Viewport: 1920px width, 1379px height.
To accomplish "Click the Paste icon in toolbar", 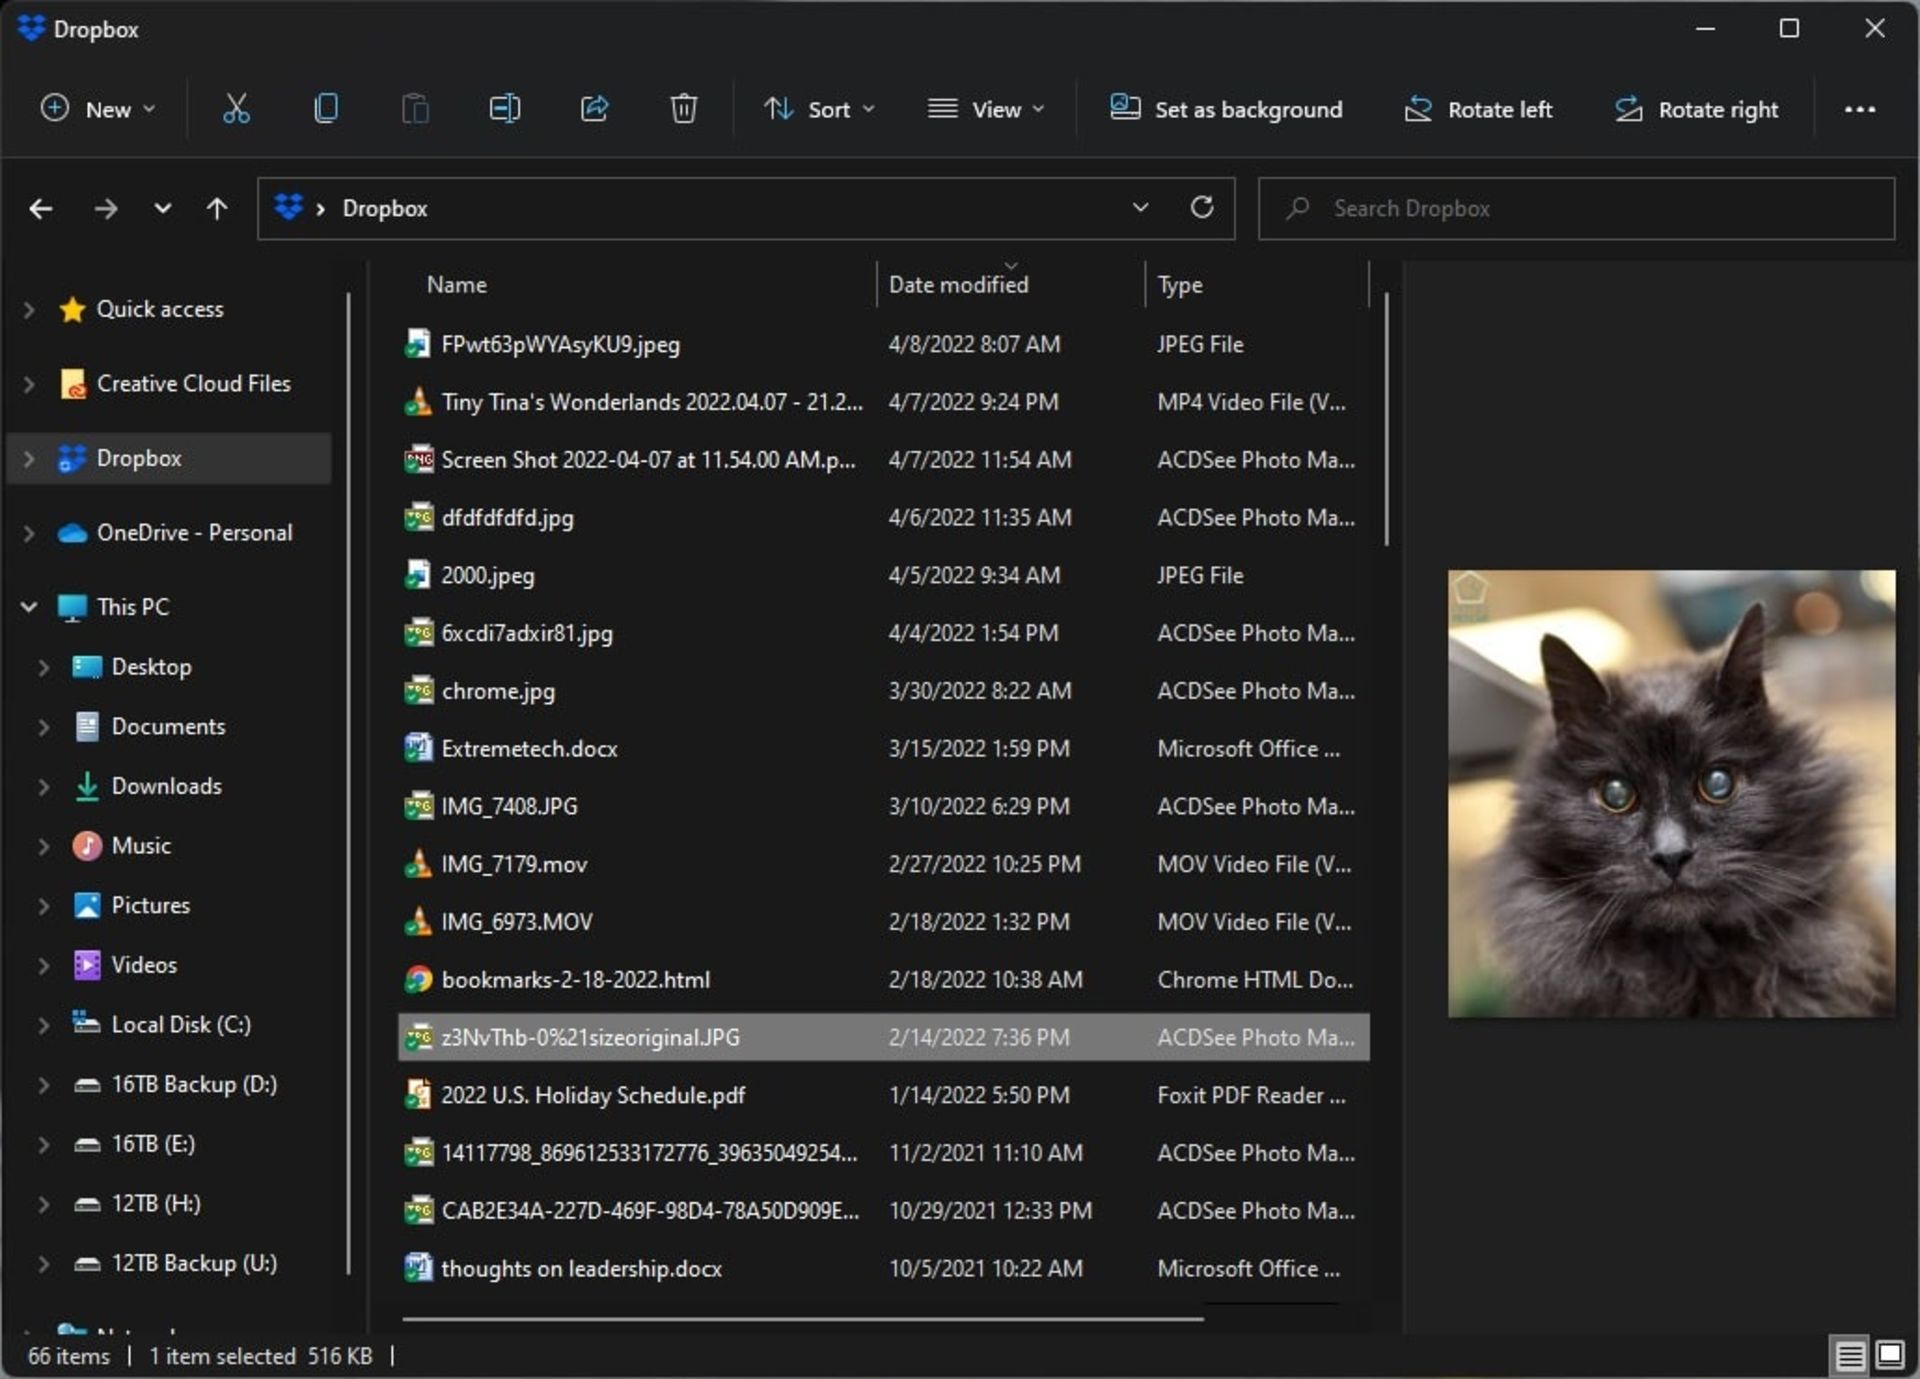I will tap(415, 109).
